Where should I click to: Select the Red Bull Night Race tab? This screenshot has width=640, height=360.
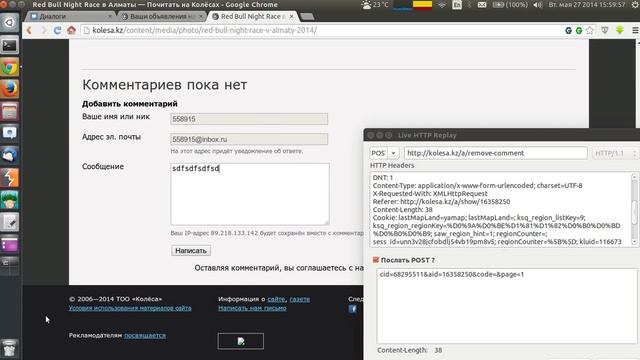(x=251, y=16)
